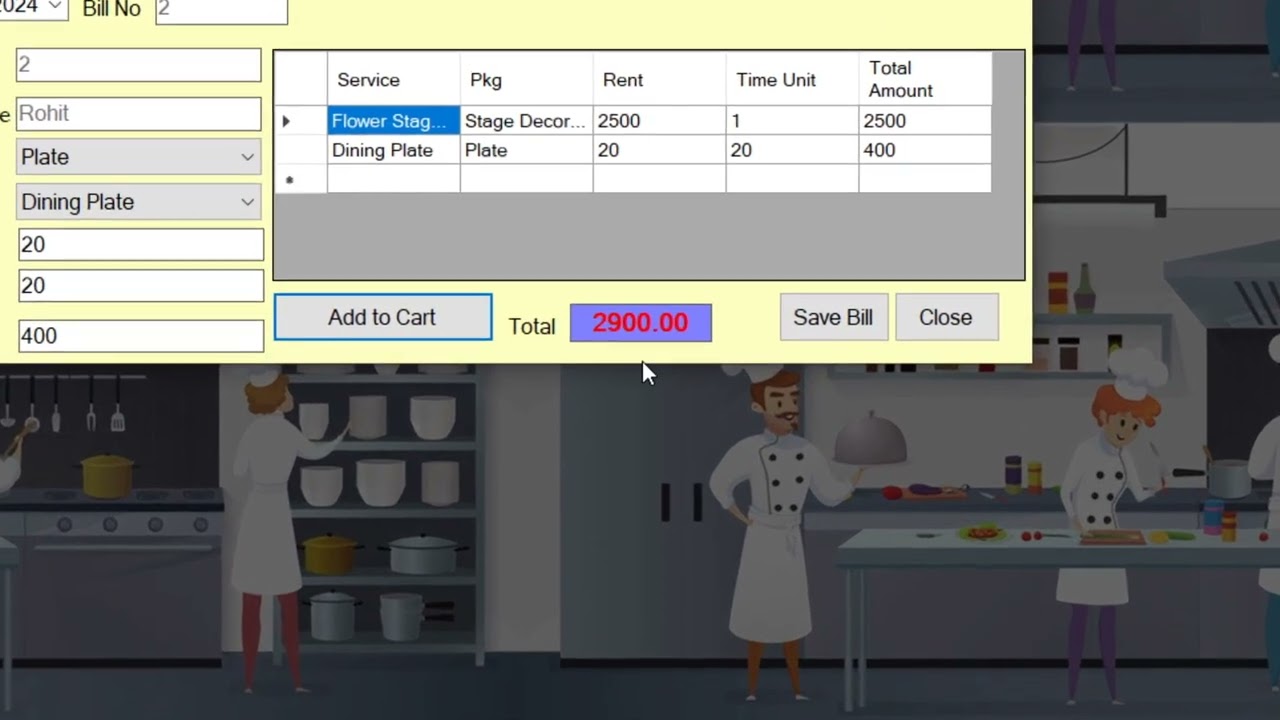Click Time Unit cell showing 20 in grid

click(x=792, y=150)
